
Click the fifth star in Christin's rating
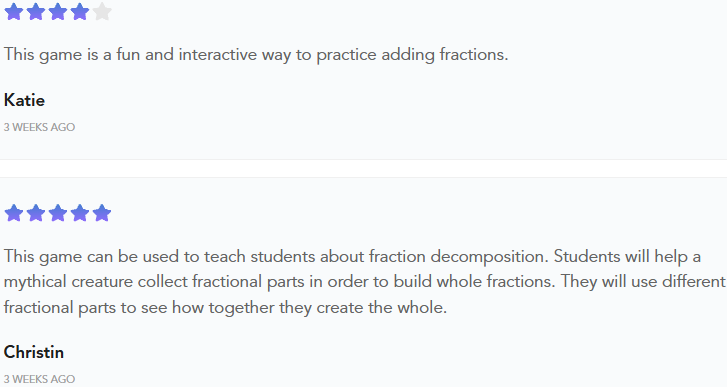102,213
